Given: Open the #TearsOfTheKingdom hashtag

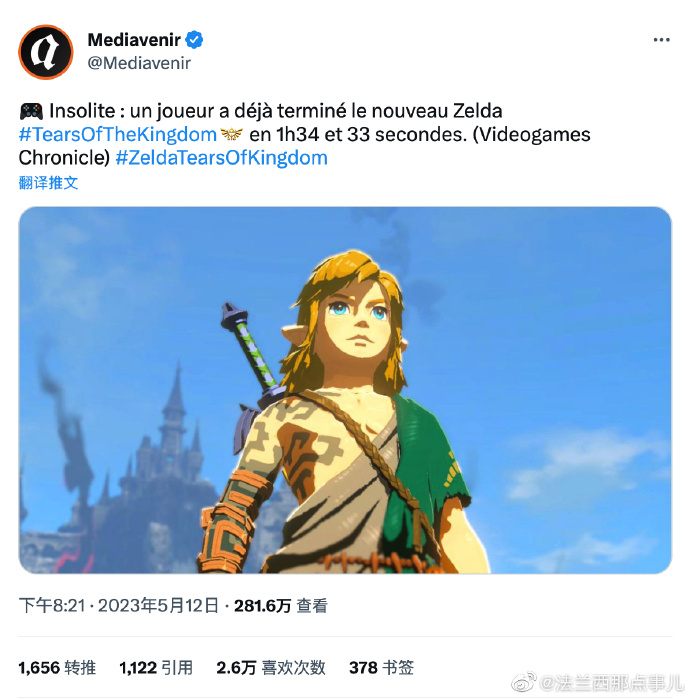Looking at the screenshot, I should click(118, 134).
